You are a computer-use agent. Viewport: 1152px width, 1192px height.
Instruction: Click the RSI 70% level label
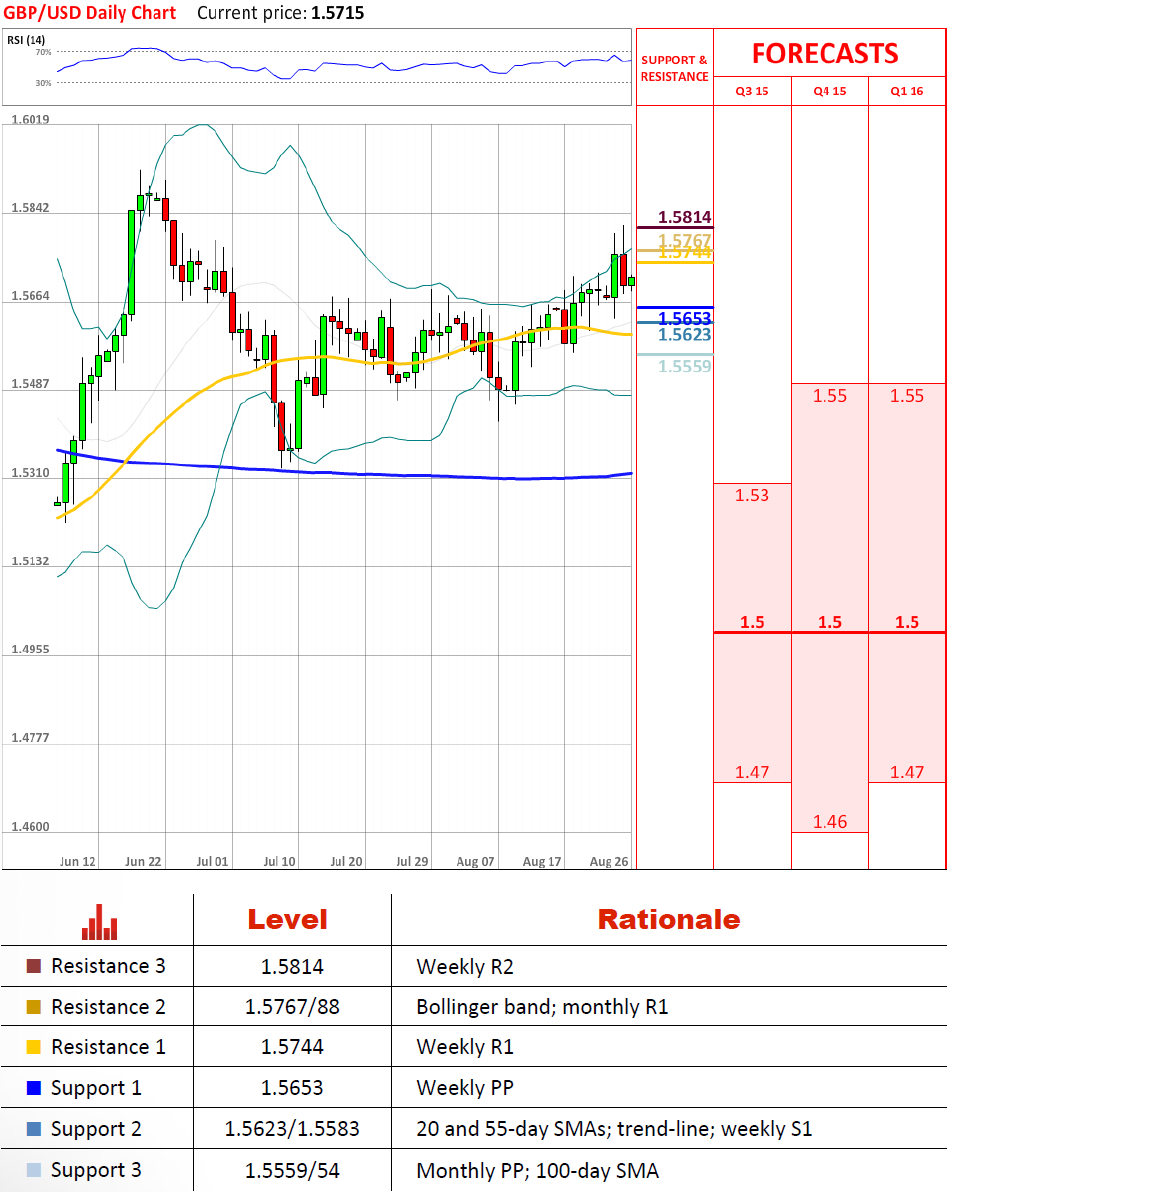coord(43,52)
